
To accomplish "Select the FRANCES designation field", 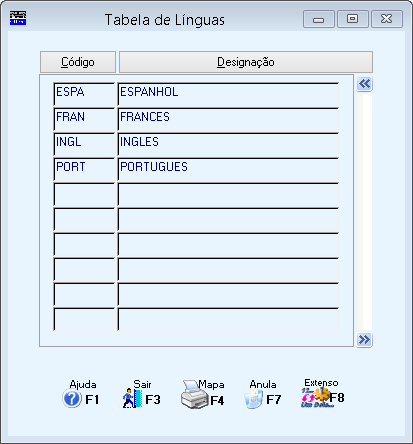I will coord(228,119).
